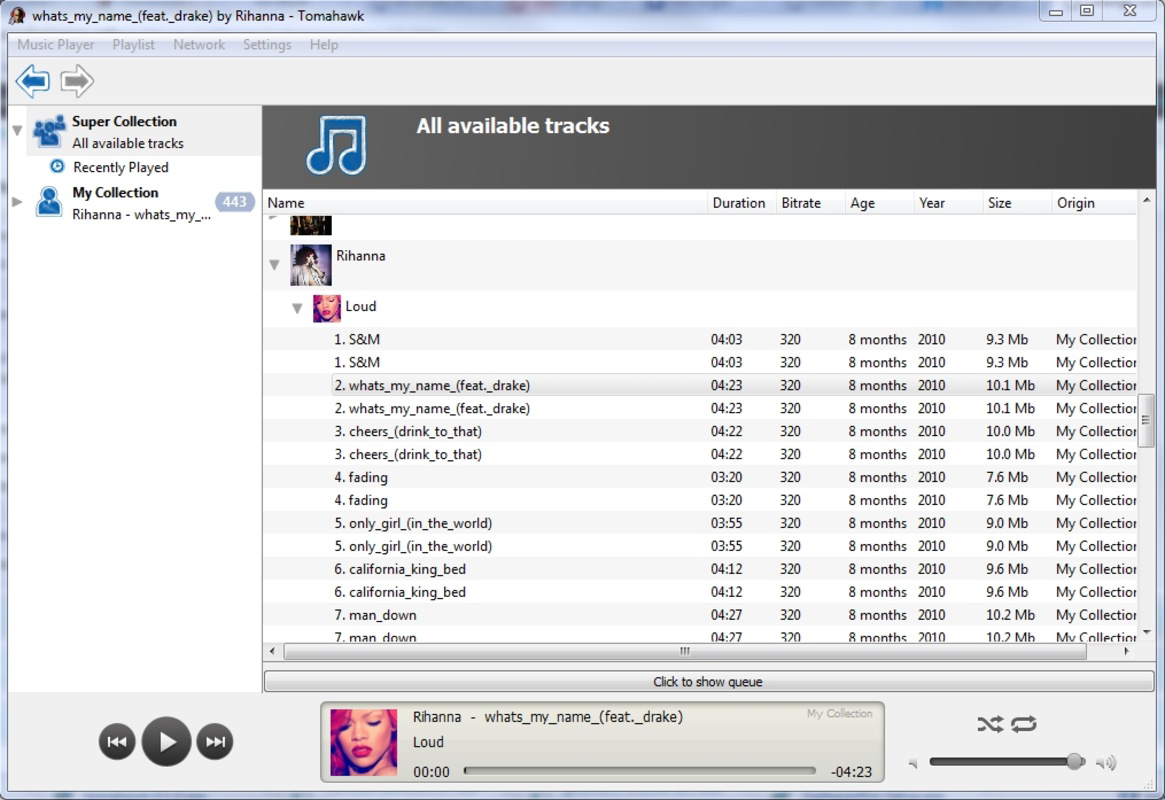1165x800 pixels.
Task: Click the Tomahawk window title icon
Action: coord(16,15)
